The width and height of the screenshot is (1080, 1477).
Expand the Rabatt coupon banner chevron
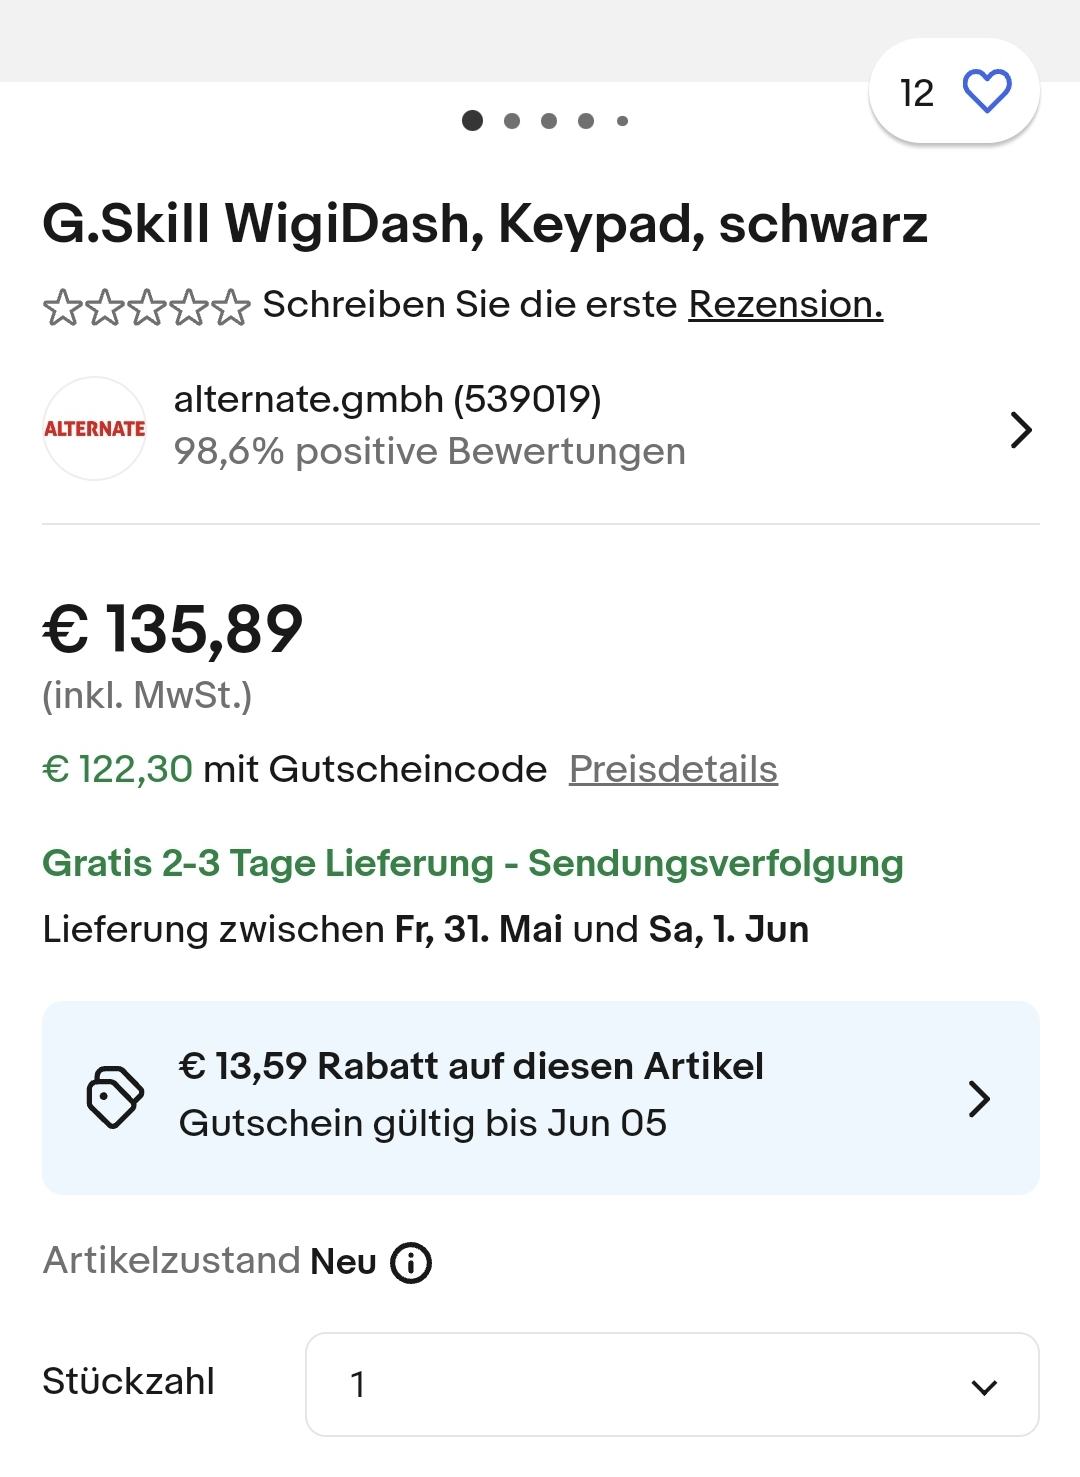980,1098
